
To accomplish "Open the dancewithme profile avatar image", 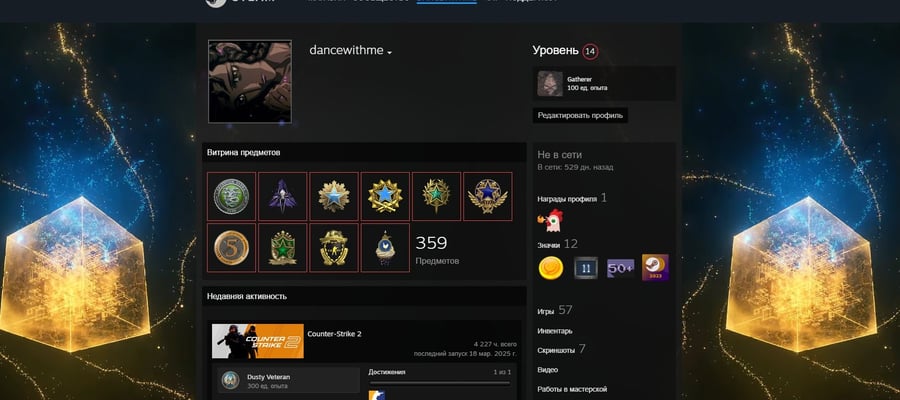I will pyautogui.click(x=250, y=81).
